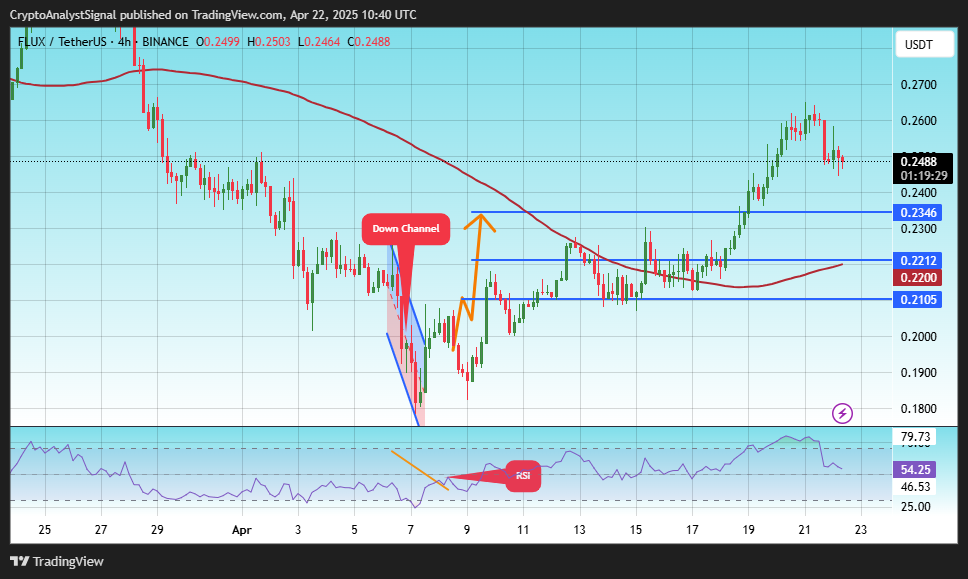Select the blue 0.2346 price level label
The width and height of the screenshot is (968, 579).
click(x=918, y=212)
